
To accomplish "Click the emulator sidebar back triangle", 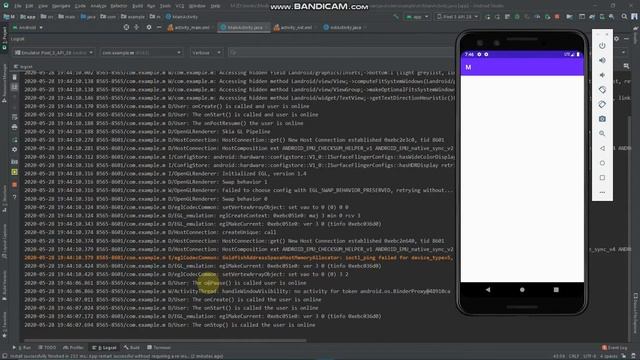I will pos(602,148).
